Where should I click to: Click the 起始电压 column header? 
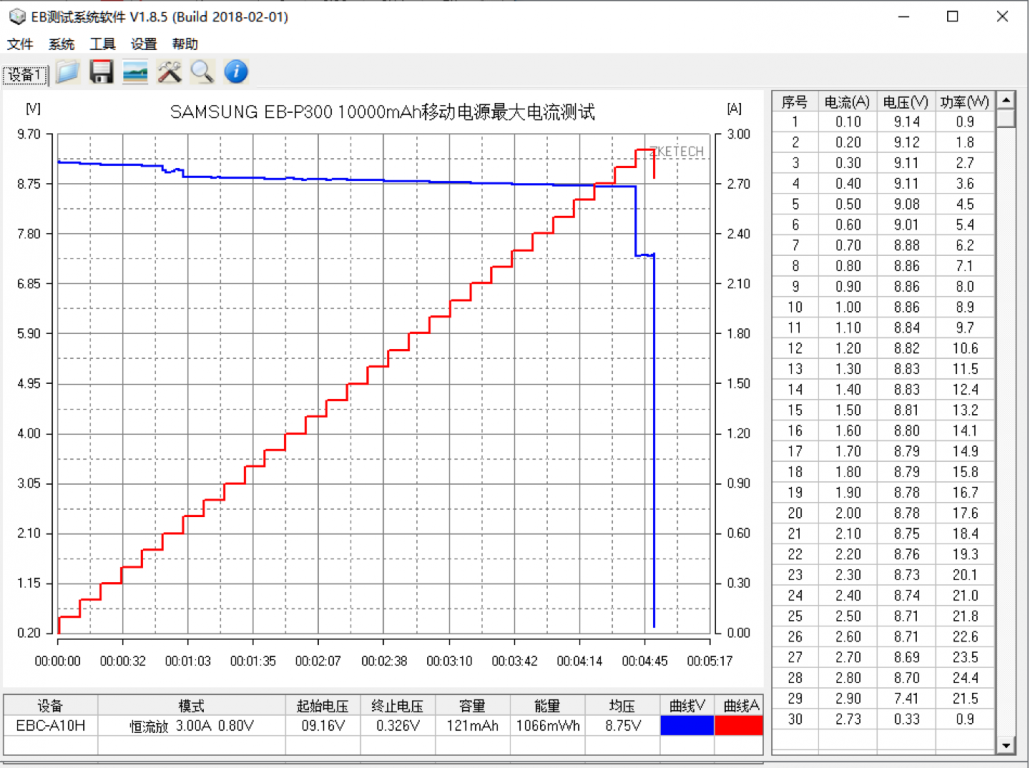[x=323, y=706]
